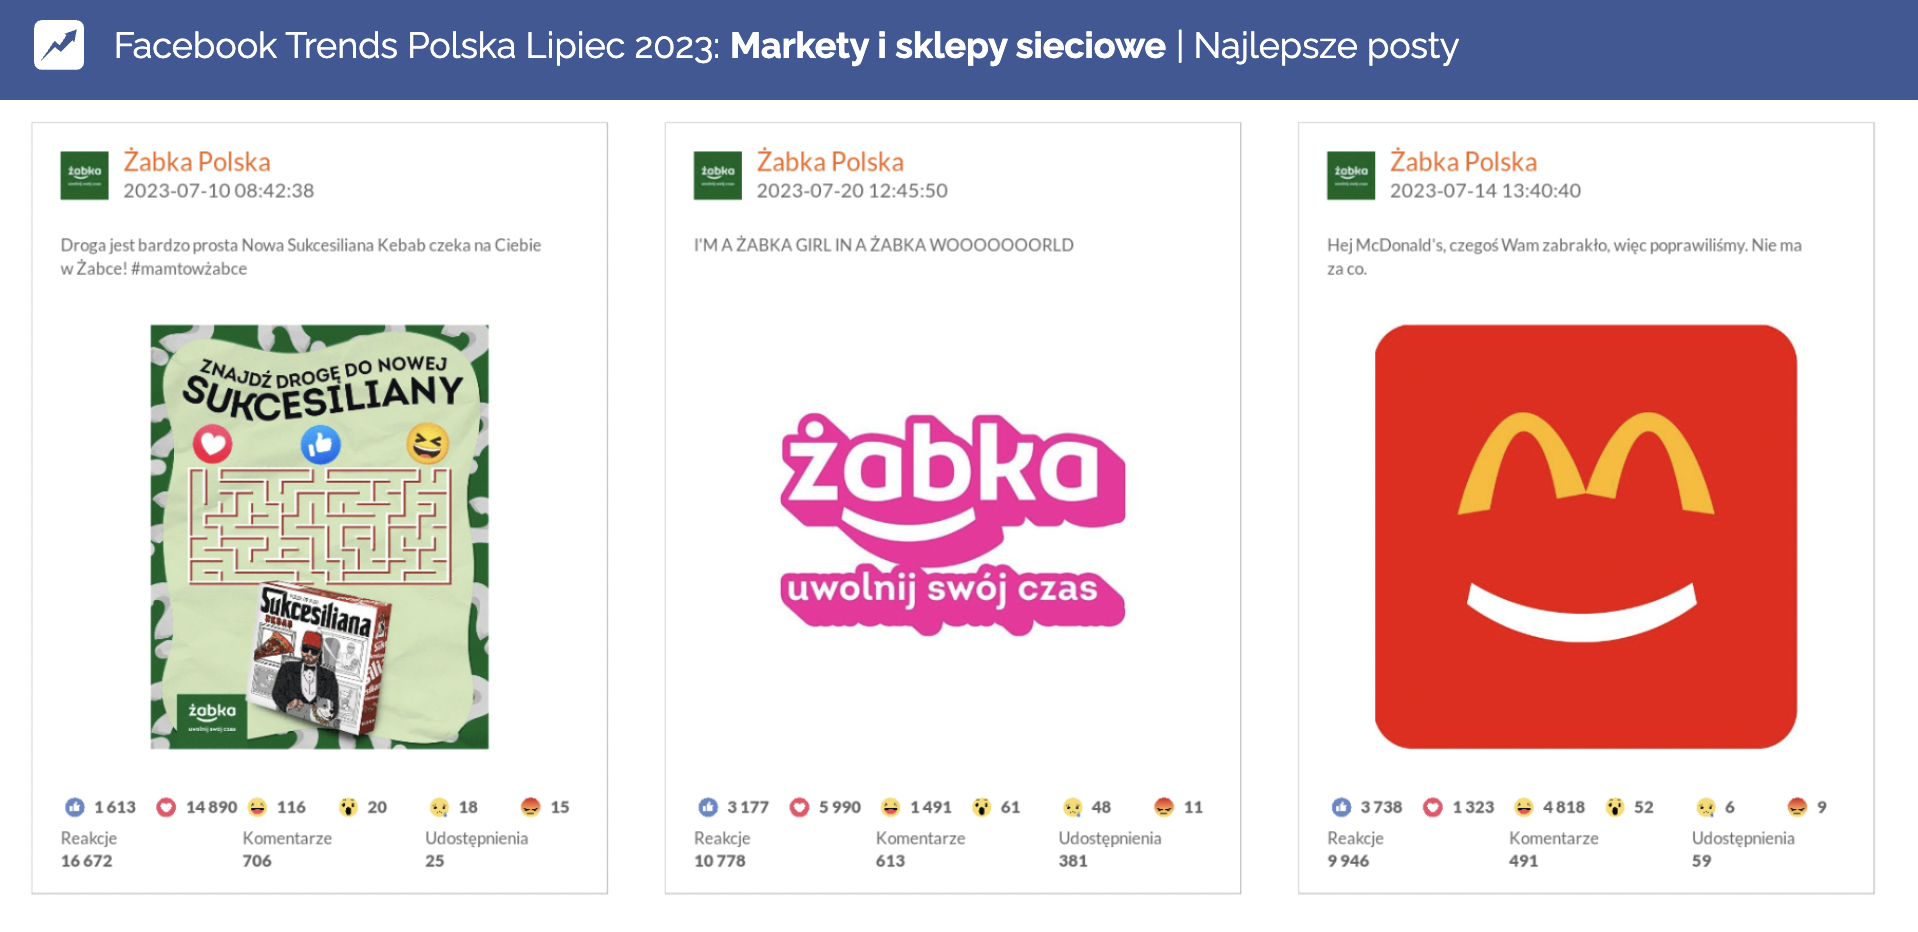
Task: Click the 2023-07-20 12:45:50 timestamp
Action: [x=852, y=191]
